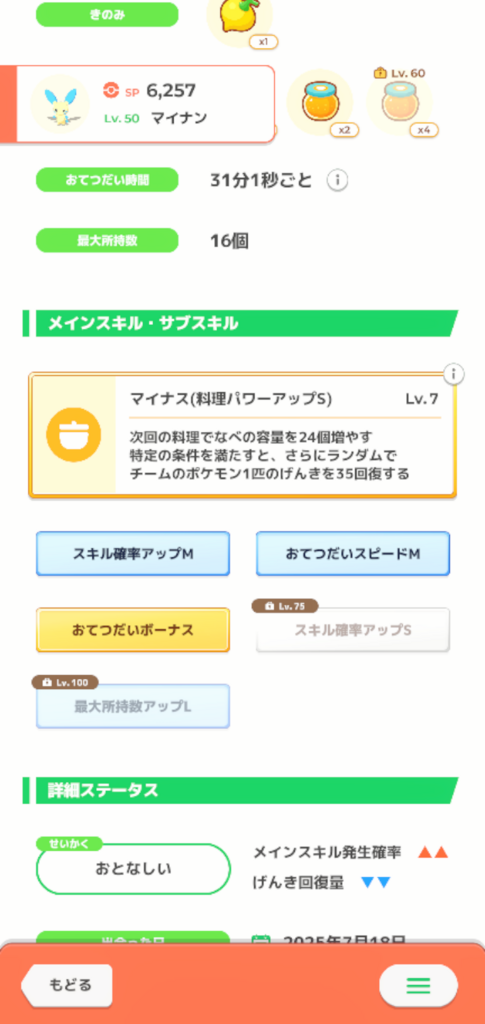This screenshot has width=485, height=1024.
Task: Select the orange honey jar ingredient
Action: (x=319, y=103)
